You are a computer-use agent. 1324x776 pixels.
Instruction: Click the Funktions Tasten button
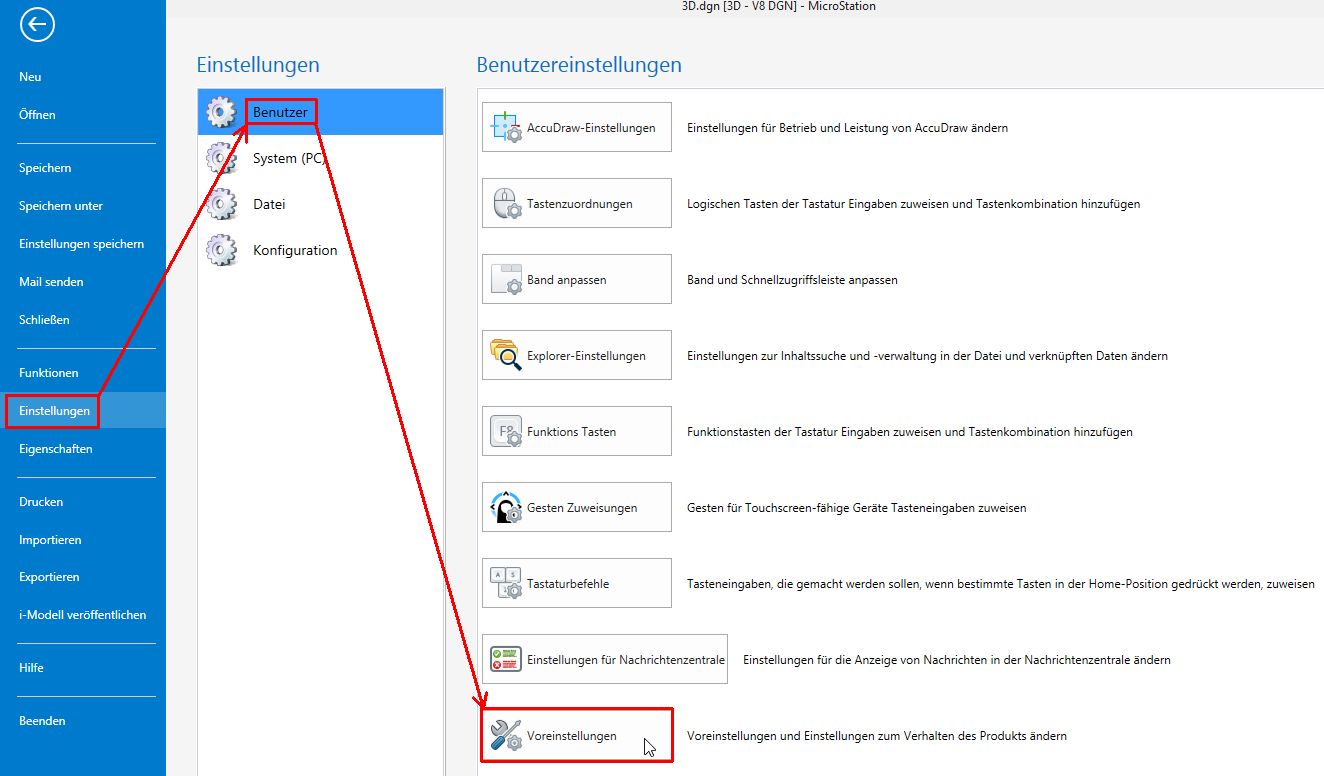coord(577,432)
